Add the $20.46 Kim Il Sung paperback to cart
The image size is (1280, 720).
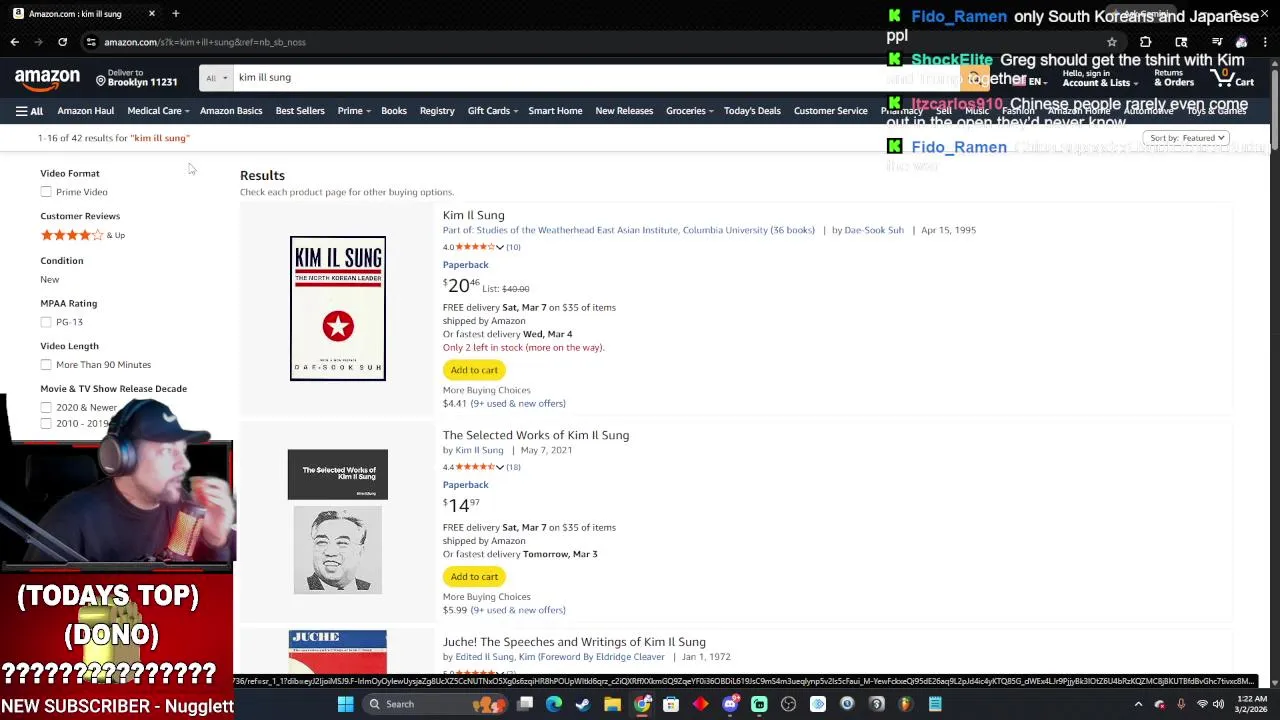click(x=474, y=370)
